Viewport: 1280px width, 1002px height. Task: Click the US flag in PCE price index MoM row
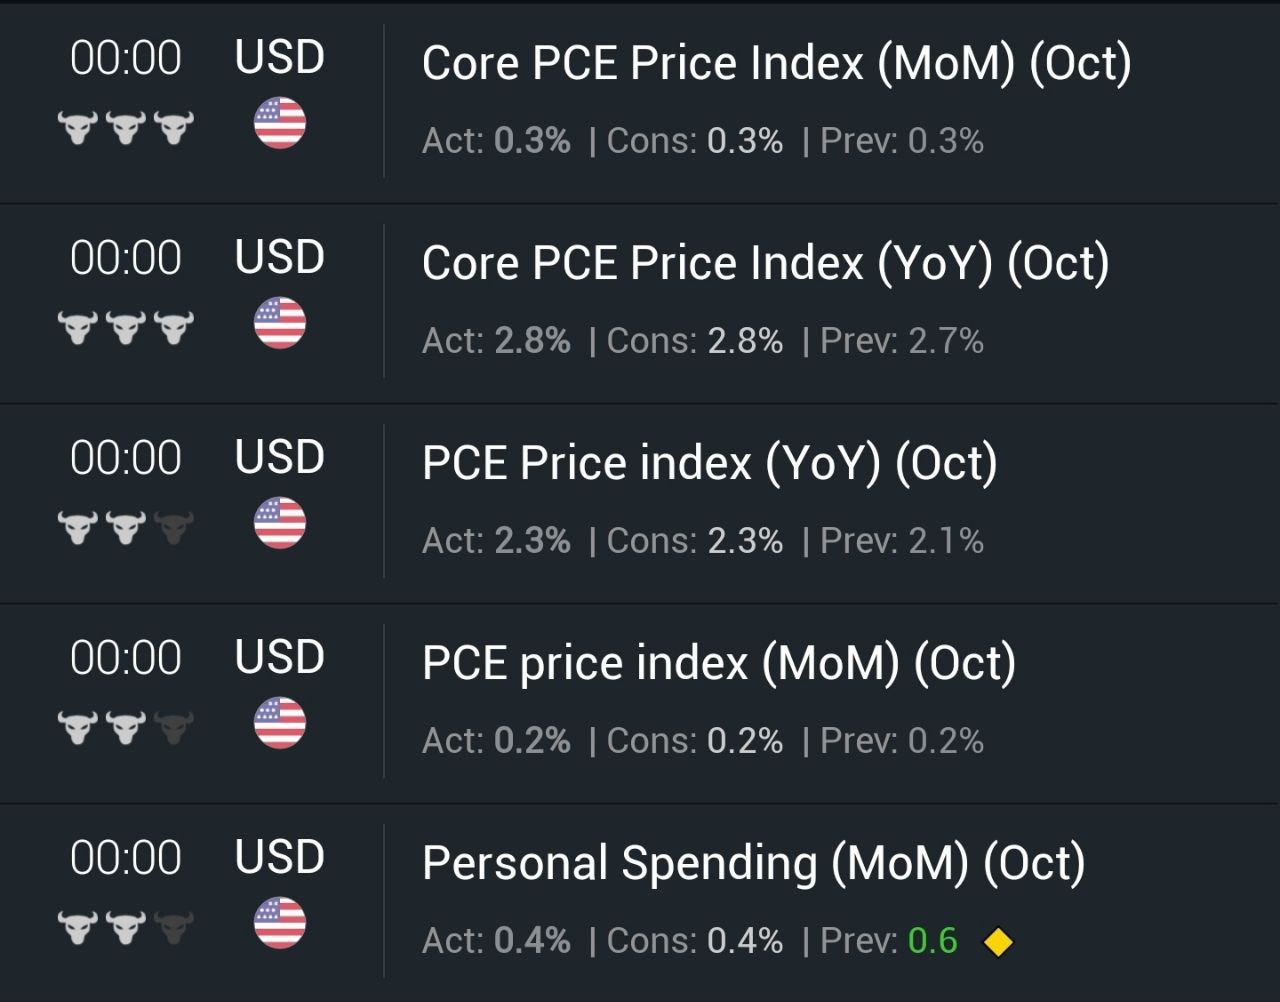pyautogui.click(x=280, y=724)
